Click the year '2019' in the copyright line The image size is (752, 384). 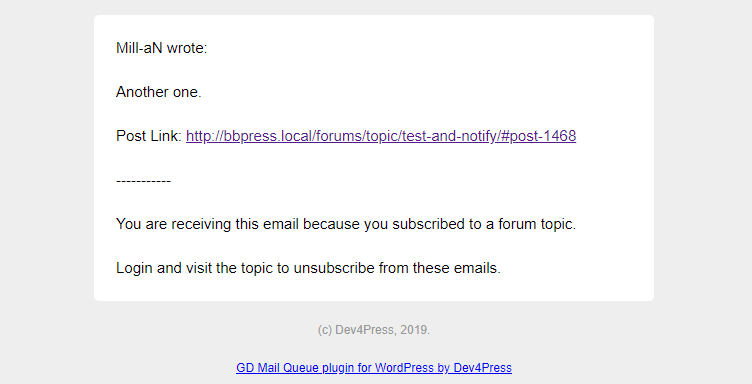click(413, 330)
